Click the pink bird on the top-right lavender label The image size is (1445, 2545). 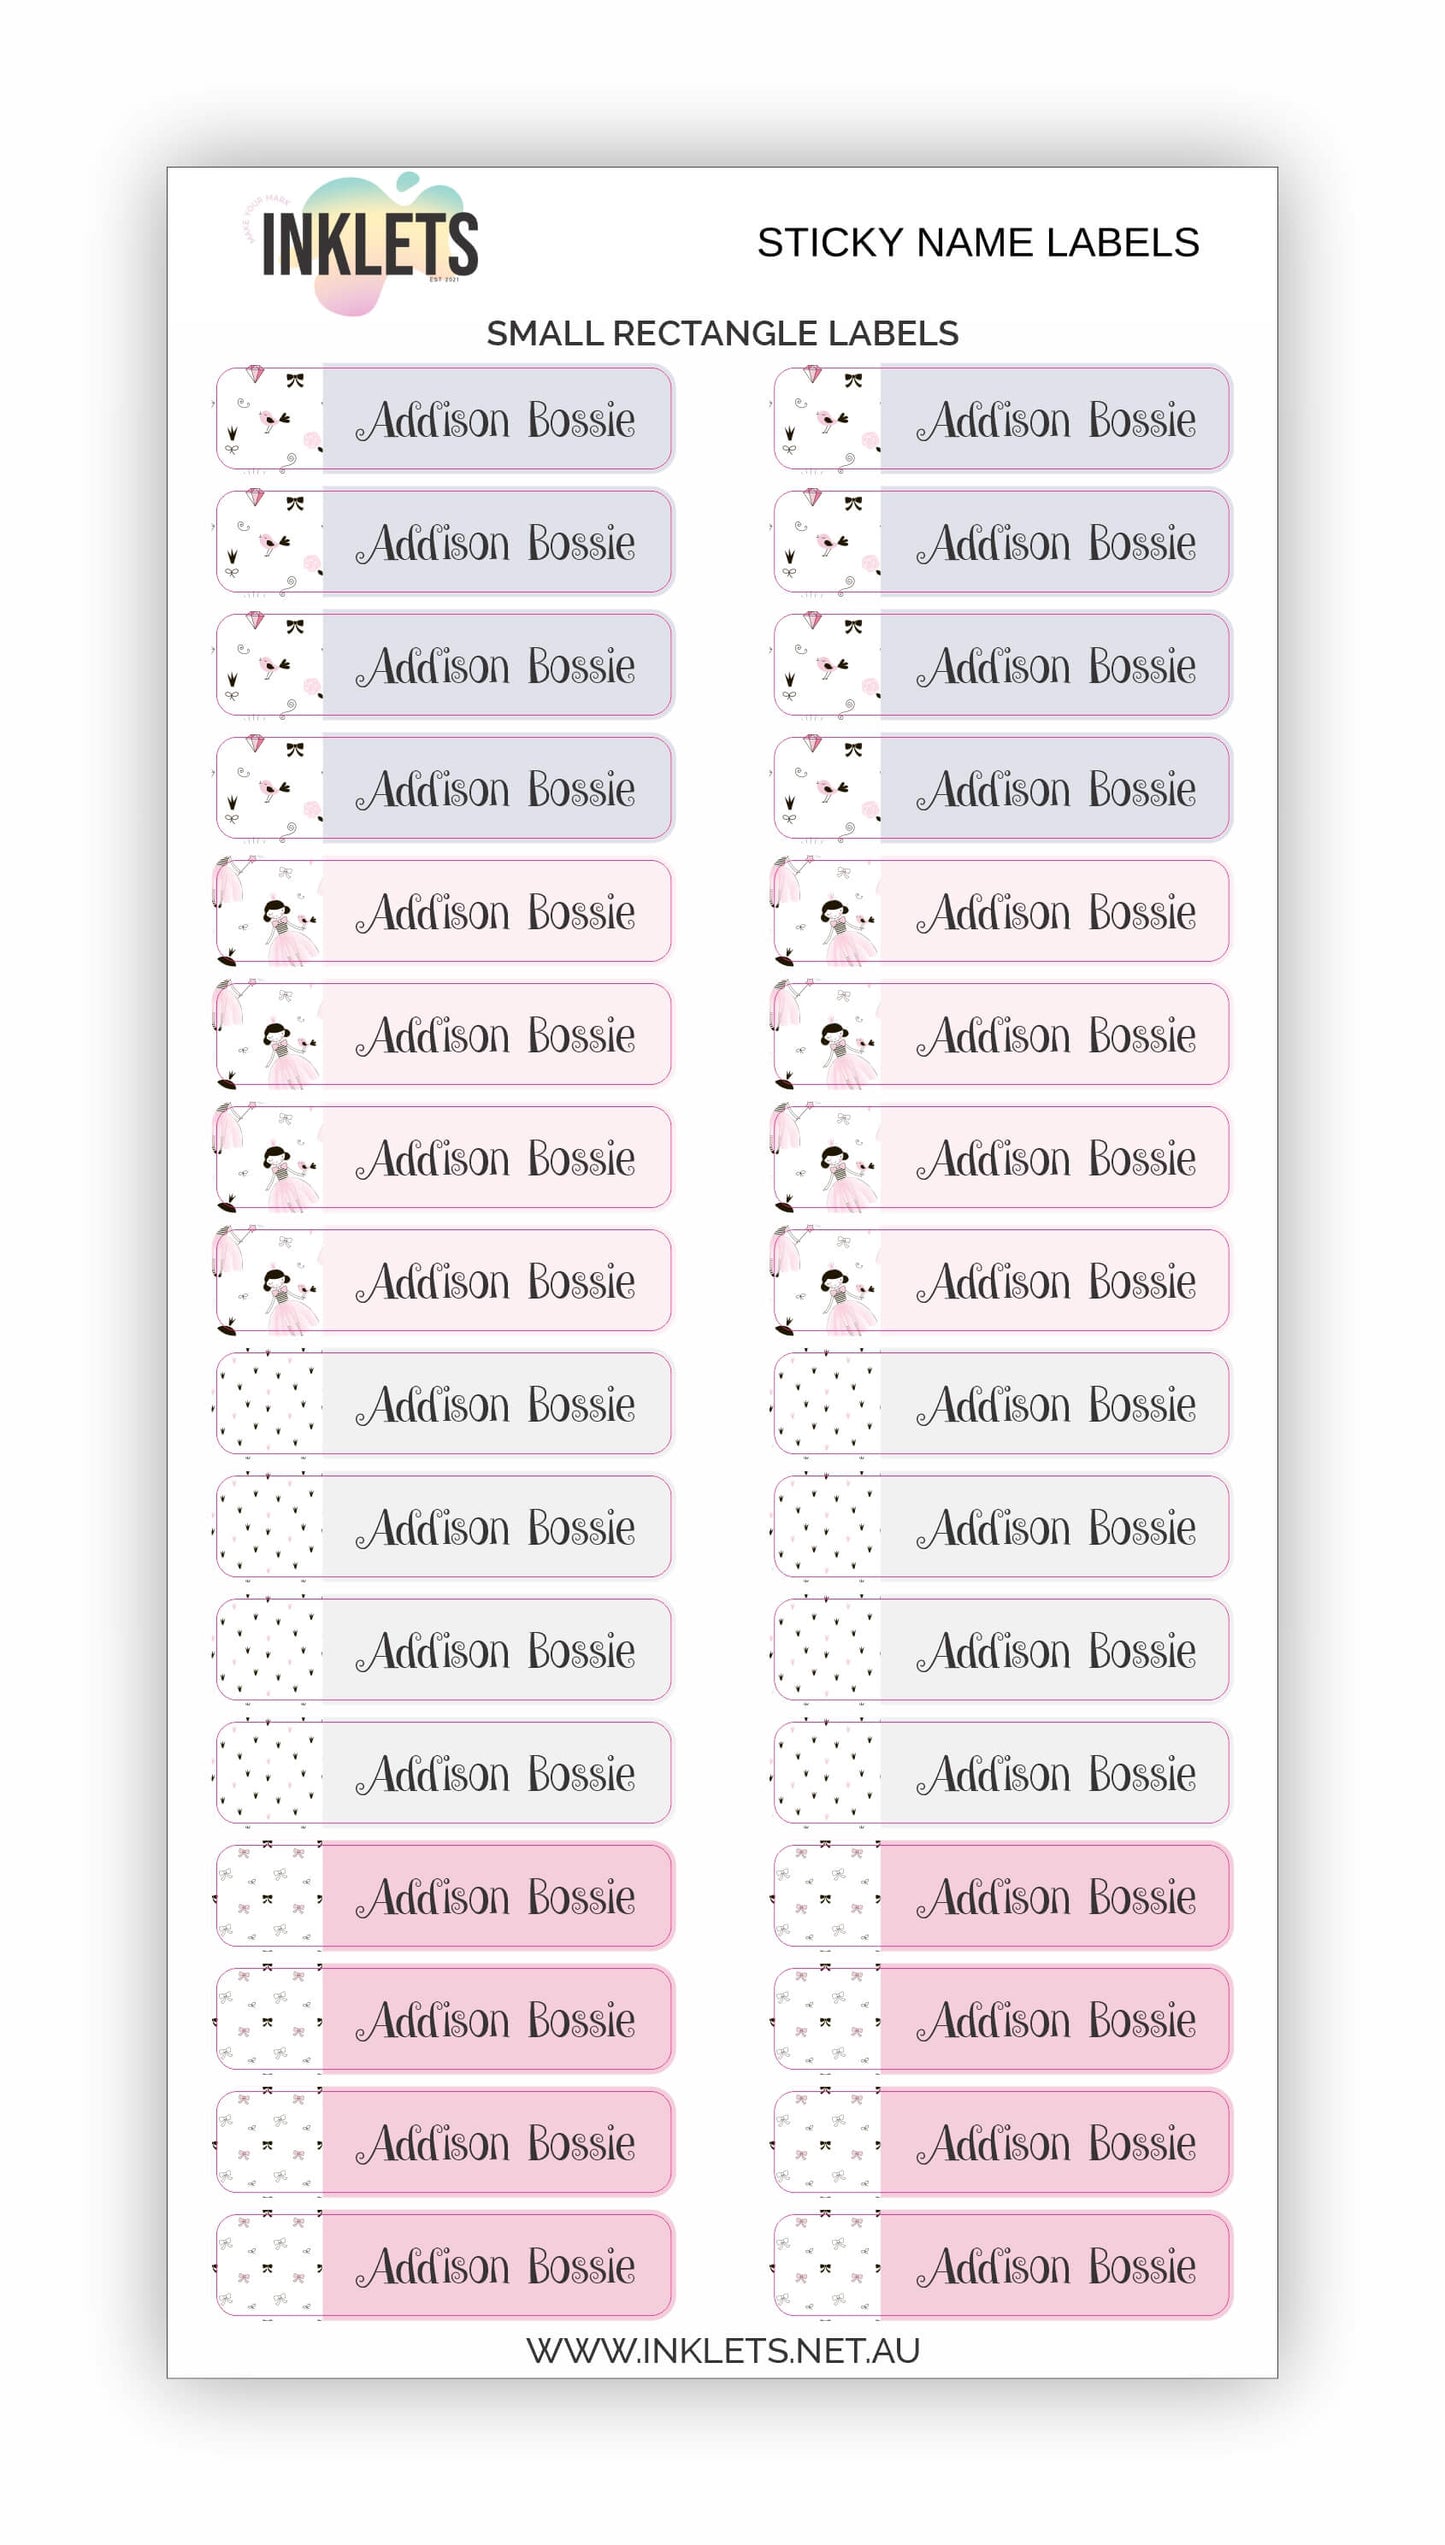pyautogui.click(x=829, y=418)
